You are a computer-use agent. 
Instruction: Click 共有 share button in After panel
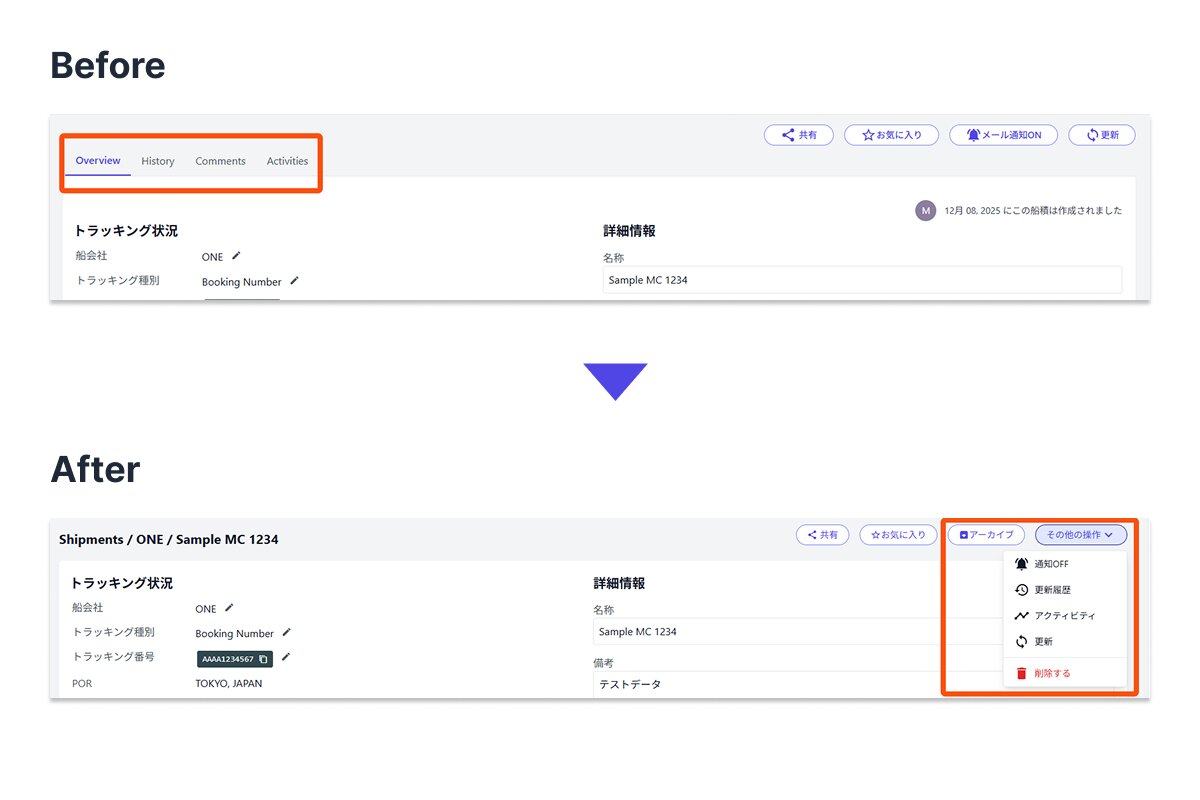[822, 535]
